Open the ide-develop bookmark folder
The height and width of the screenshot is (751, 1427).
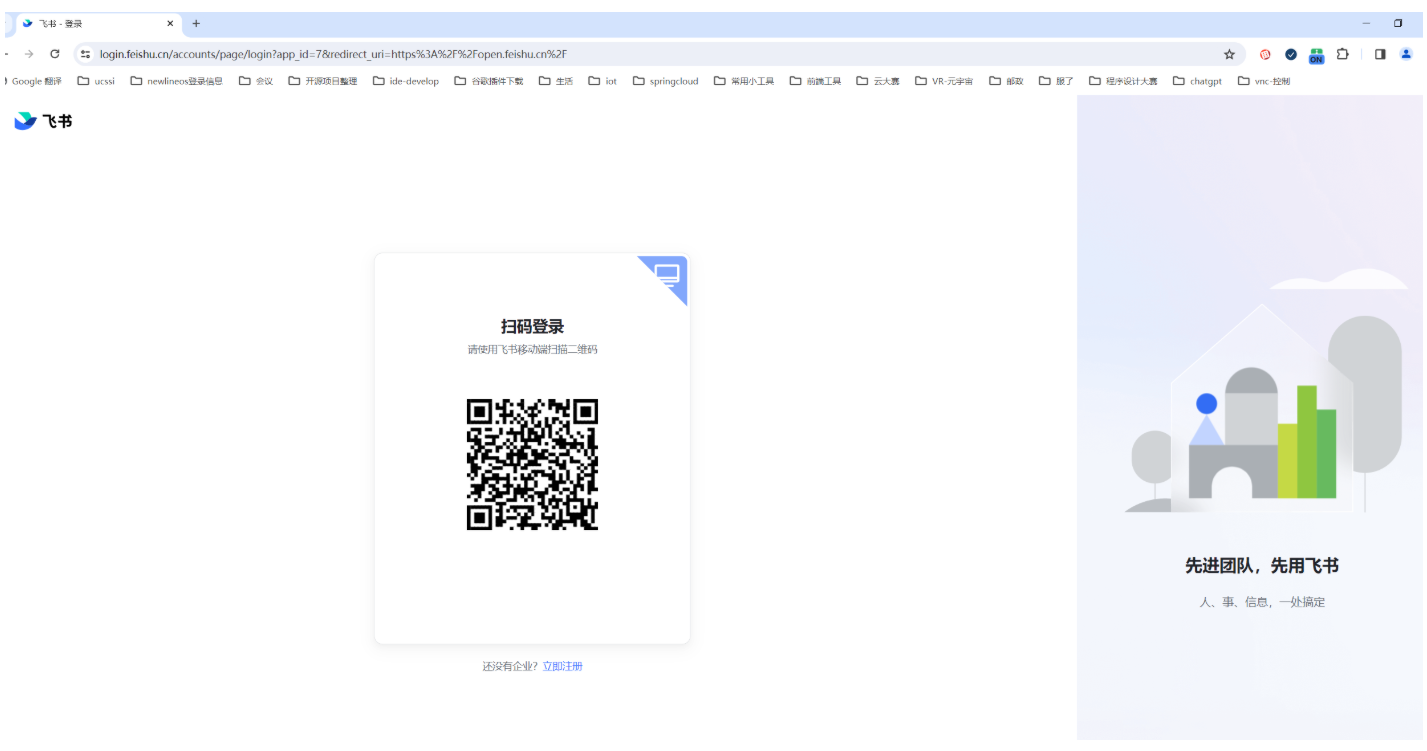406,81
